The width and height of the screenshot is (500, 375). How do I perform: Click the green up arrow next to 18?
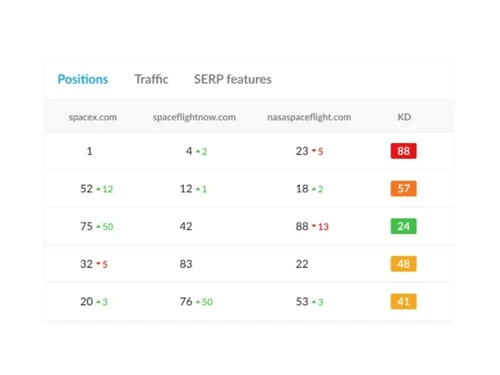pos(314,189)
